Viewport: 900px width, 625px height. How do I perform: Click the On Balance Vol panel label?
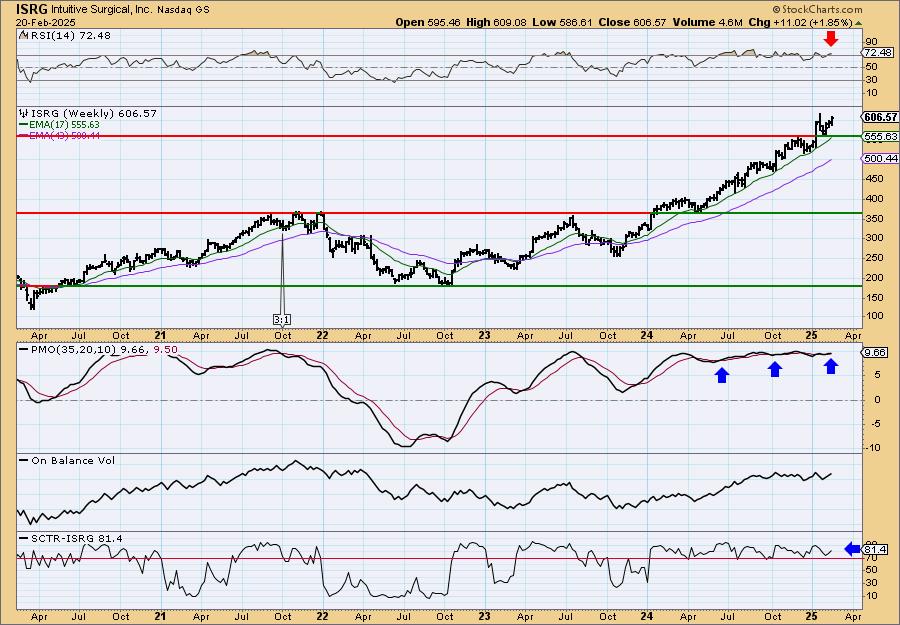point(72,460)
